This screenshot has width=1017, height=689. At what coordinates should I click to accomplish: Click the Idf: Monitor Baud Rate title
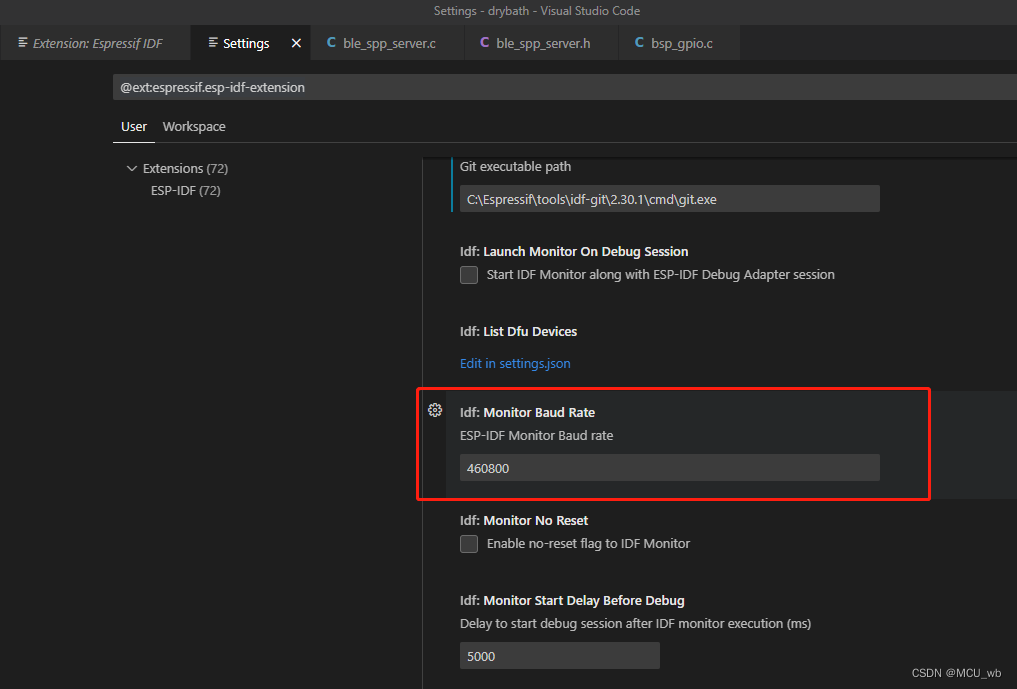click(527, 413)
